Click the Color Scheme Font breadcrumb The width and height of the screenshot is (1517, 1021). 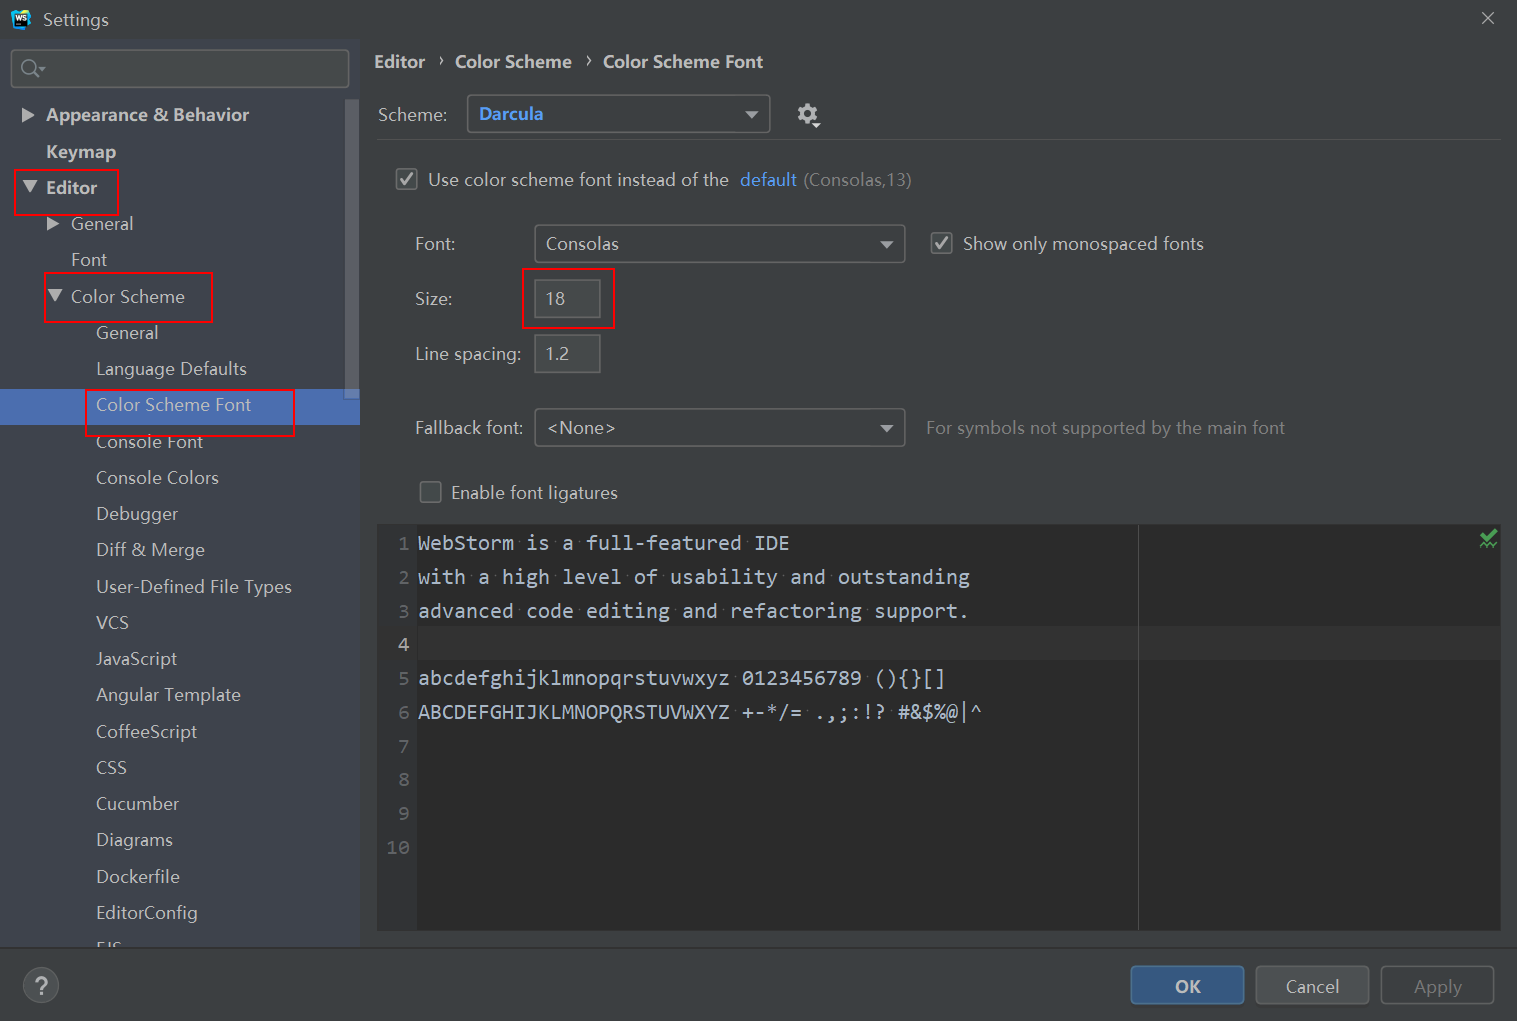click(x=683, y=62)
